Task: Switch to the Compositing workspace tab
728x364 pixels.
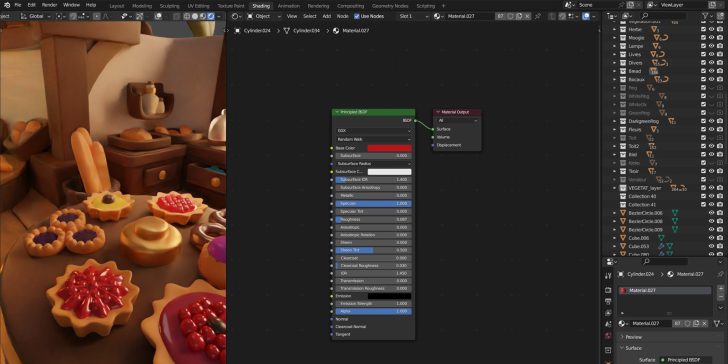Action: pos(351,6)
